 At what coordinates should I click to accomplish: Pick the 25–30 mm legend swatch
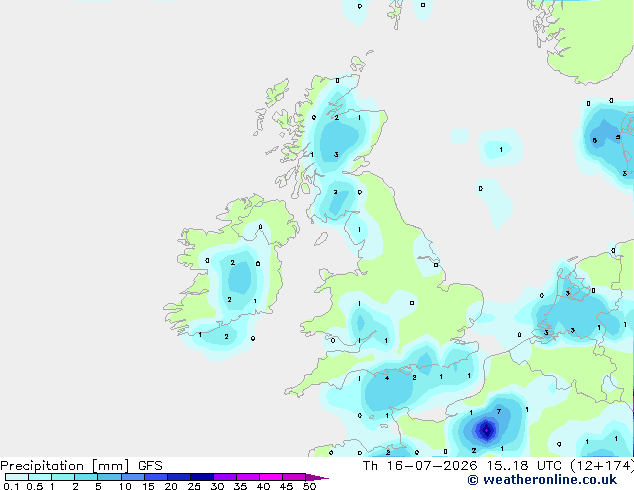click(201, 477)
